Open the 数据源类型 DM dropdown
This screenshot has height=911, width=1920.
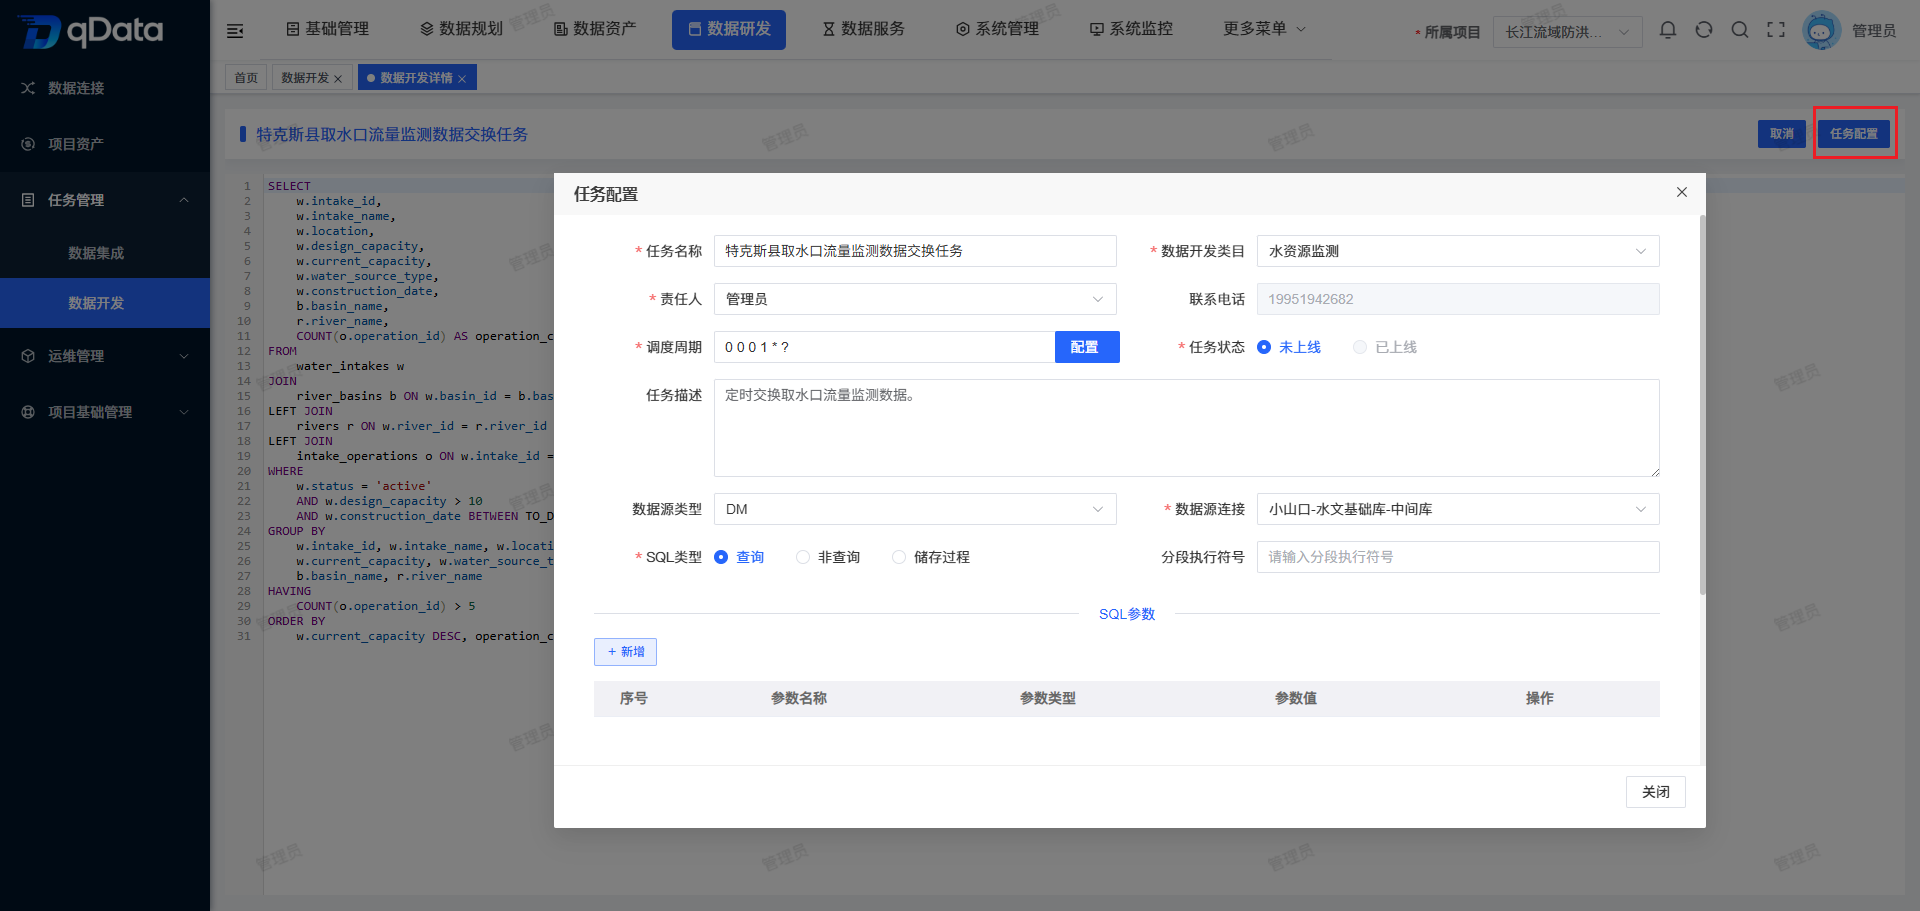pos(915,509)
